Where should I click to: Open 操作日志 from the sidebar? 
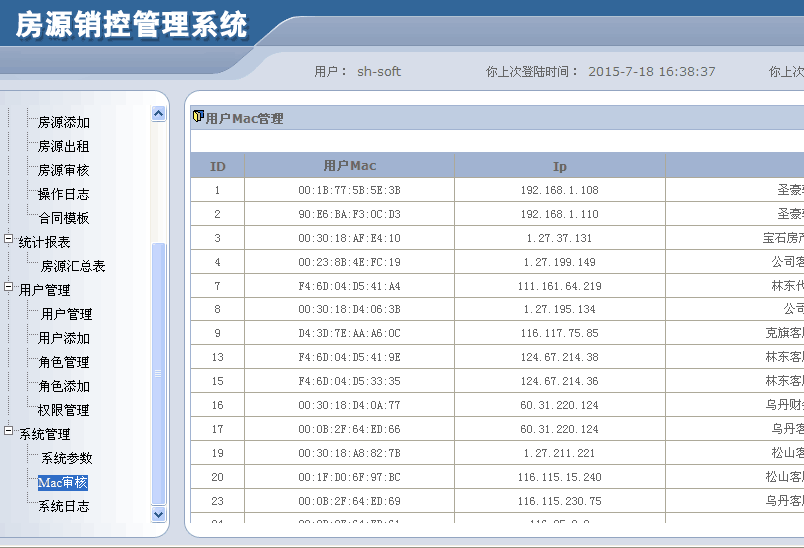click(64, 194)
